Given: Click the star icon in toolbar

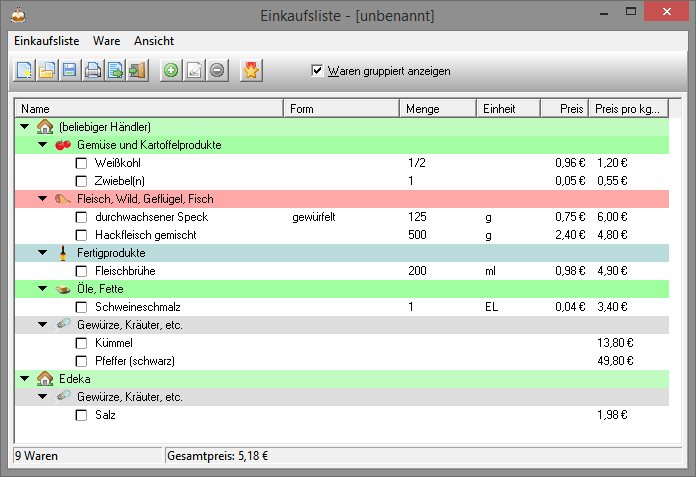Looking at the screenshot, I should point(251,70).
